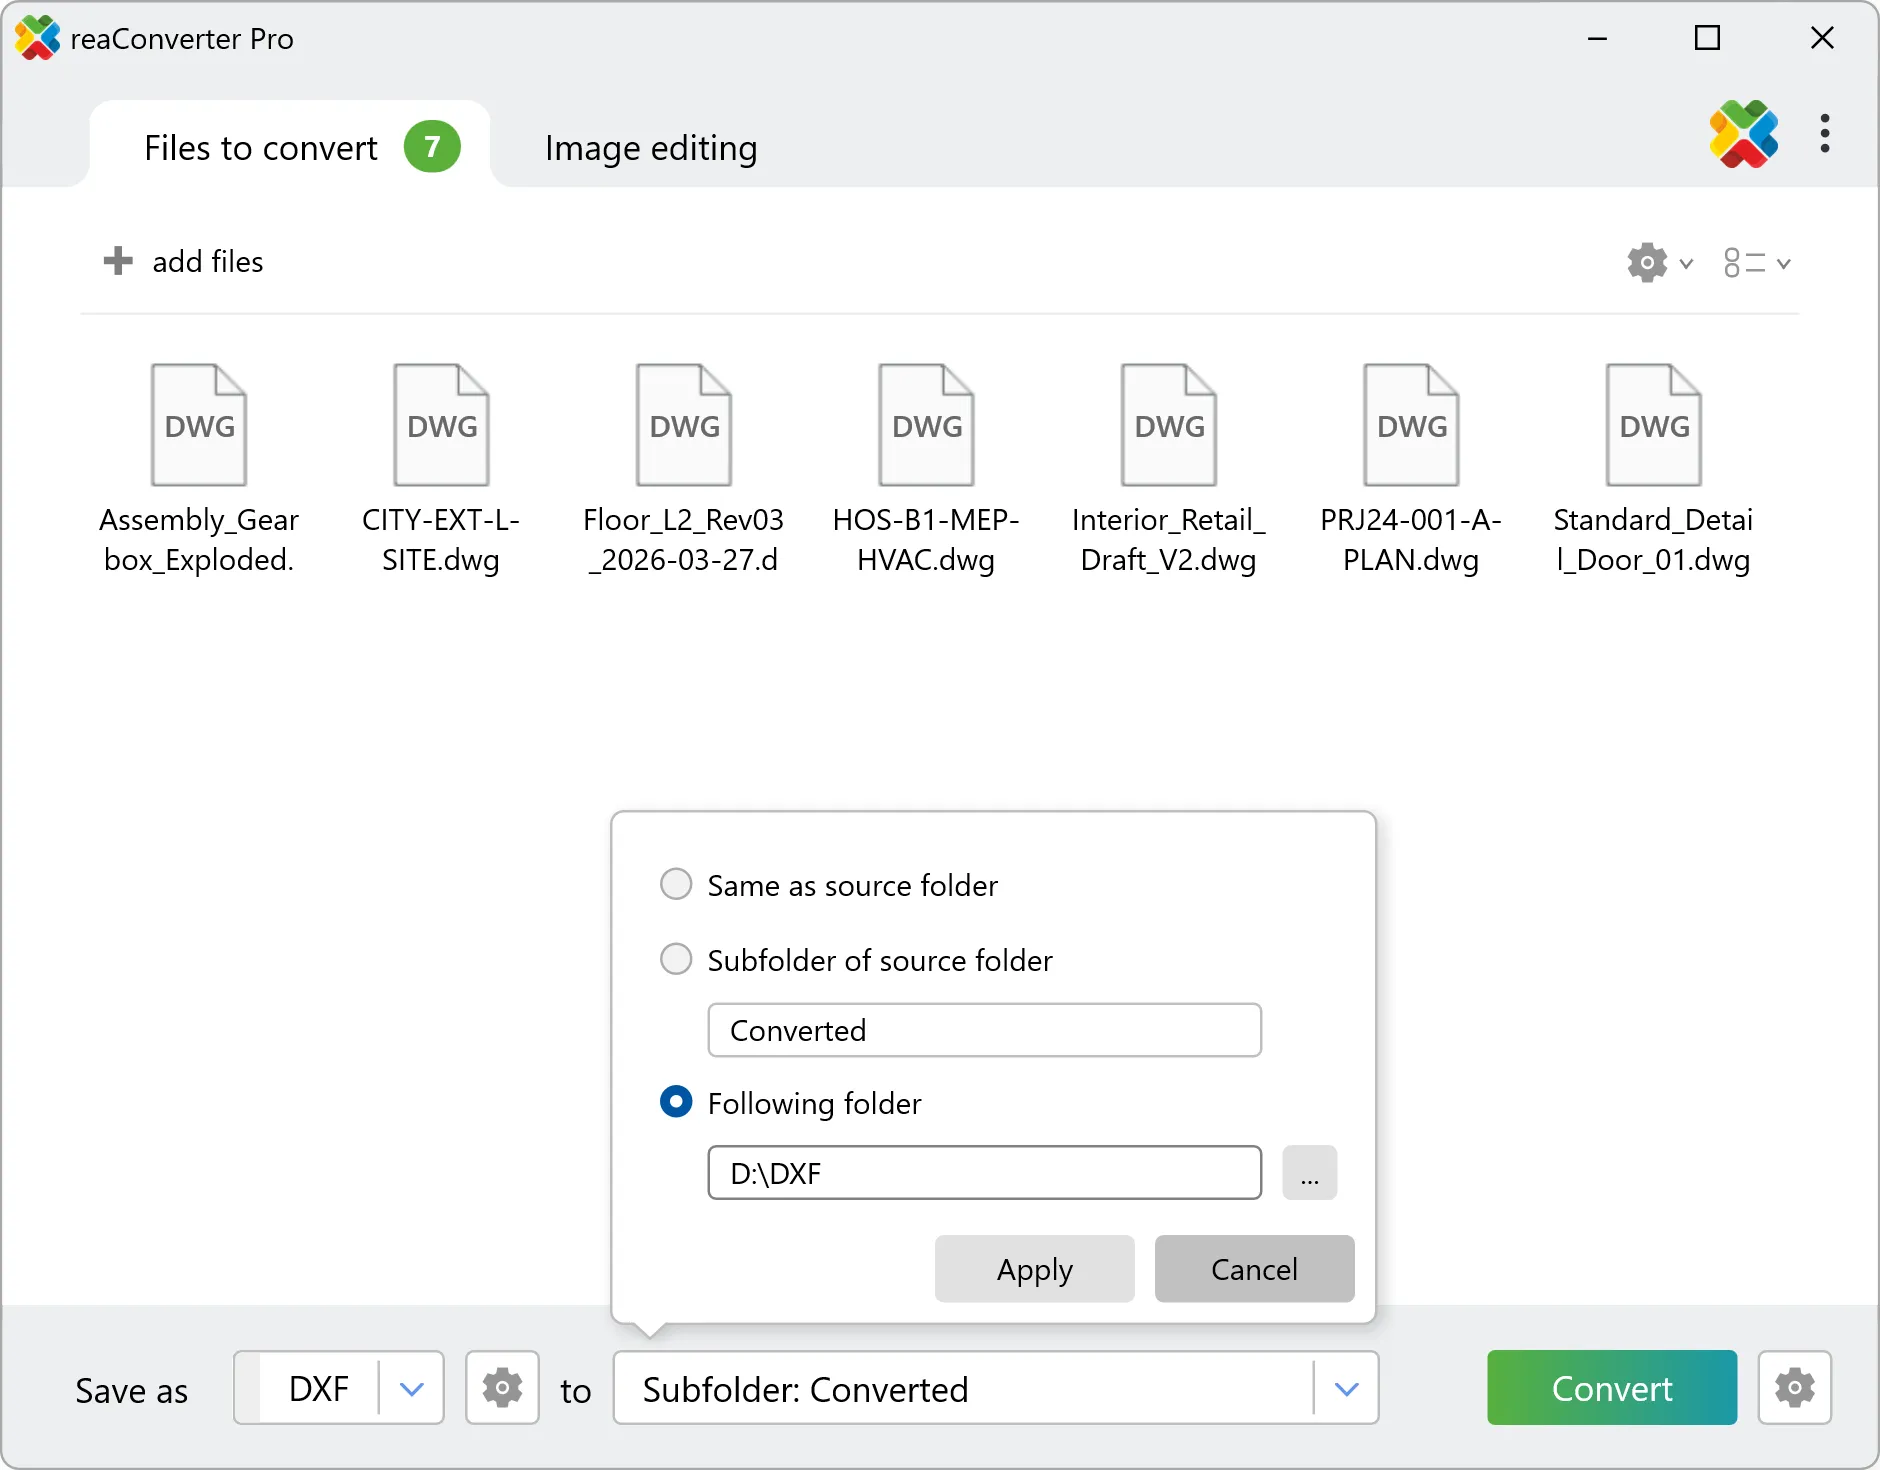Select Same as source folder option
Image resolution: width=1880 pixels, height=1470 pixels.
(676, 884)
